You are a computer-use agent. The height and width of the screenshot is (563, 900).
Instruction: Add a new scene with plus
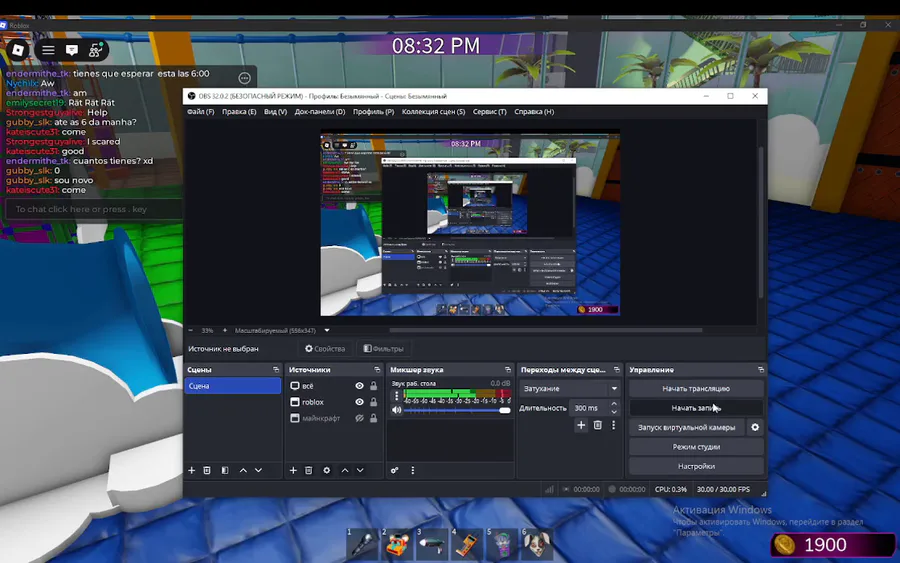[x=192, y=470]
